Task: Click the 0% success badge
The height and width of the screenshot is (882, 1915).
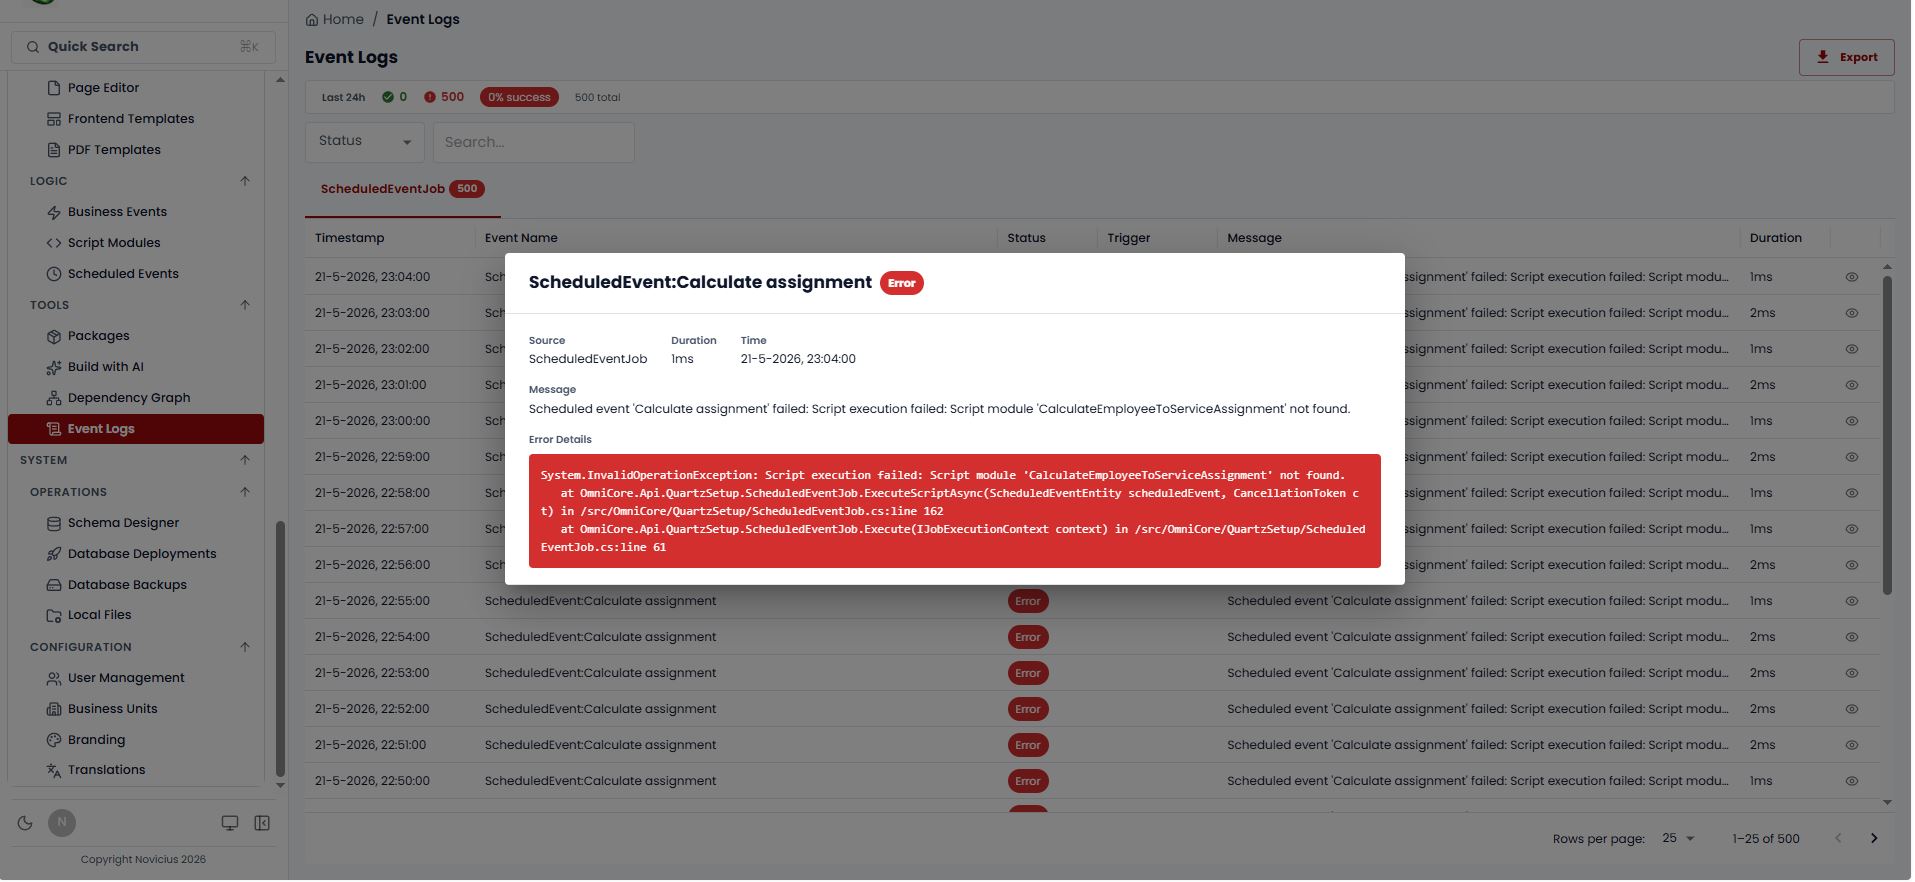Action: click(519, 97)
